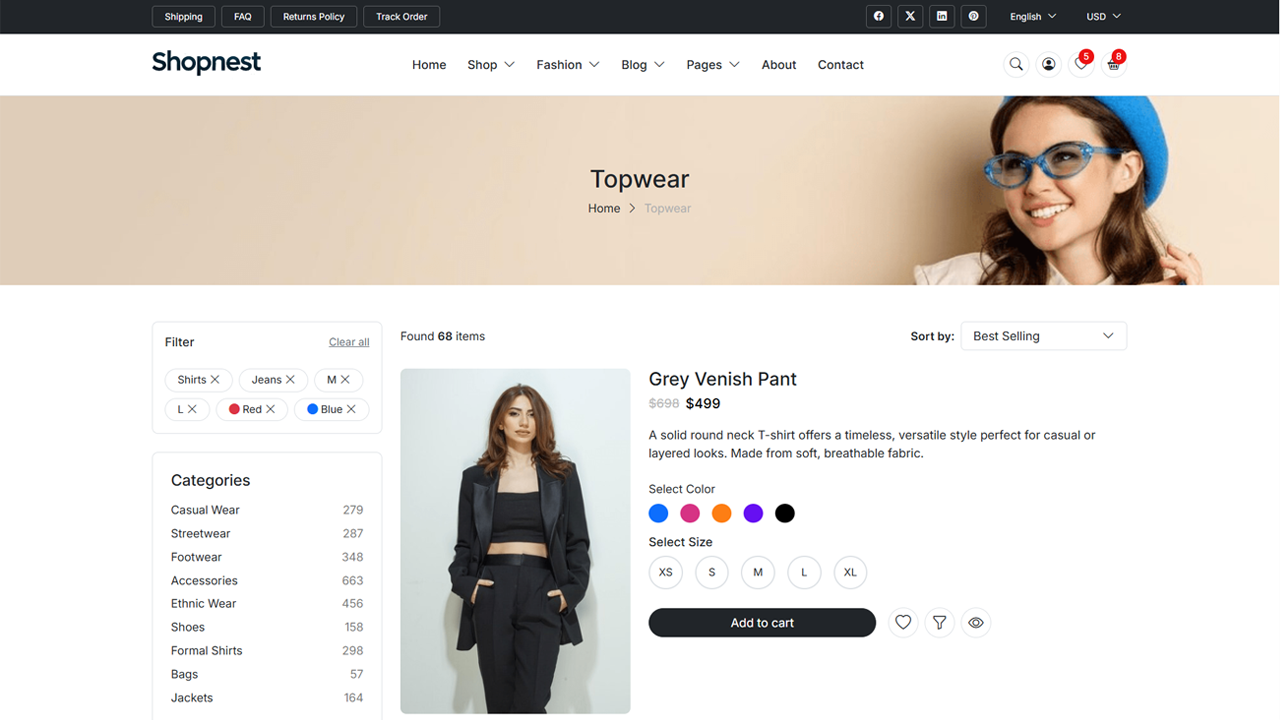1280x720 pixels.
Task: Add product to wishlist with heart icon
Action: pyautogui.click(x=903, y=623)
